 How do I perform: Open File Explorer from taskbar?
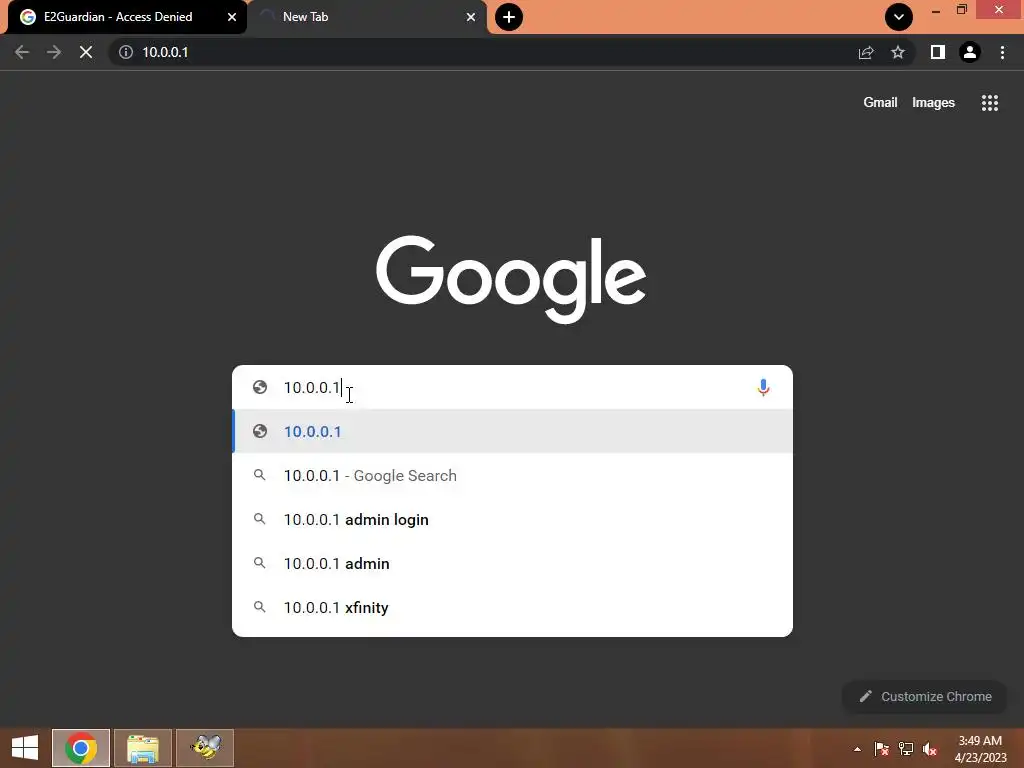point(143,748)
